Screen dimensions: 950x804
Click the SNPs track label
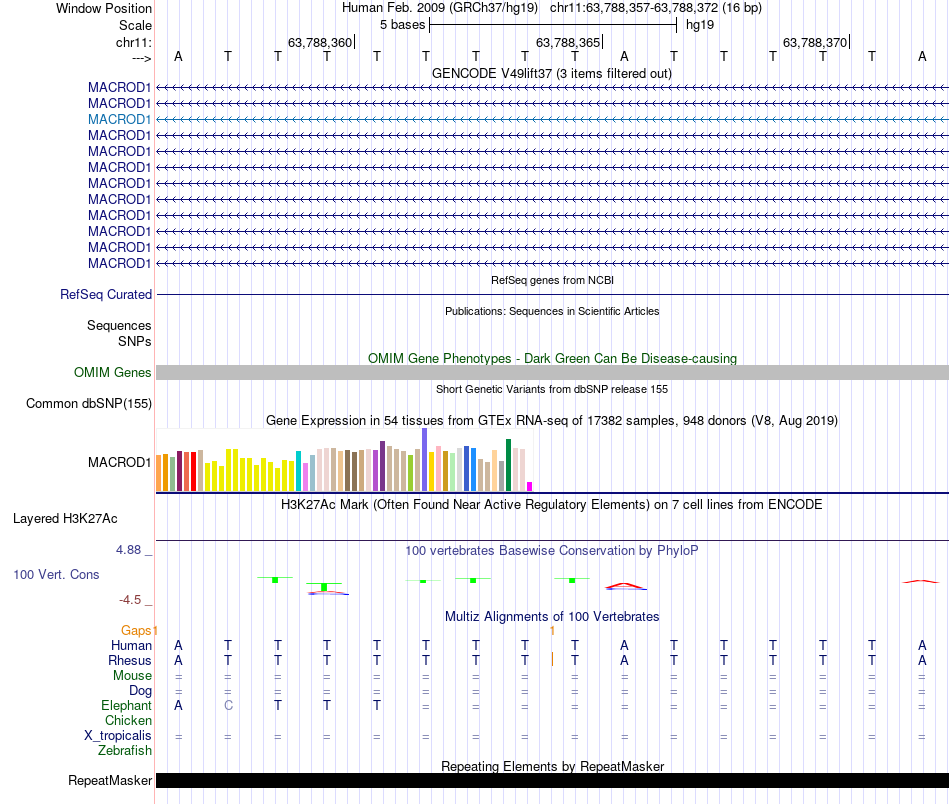(135, 341)
